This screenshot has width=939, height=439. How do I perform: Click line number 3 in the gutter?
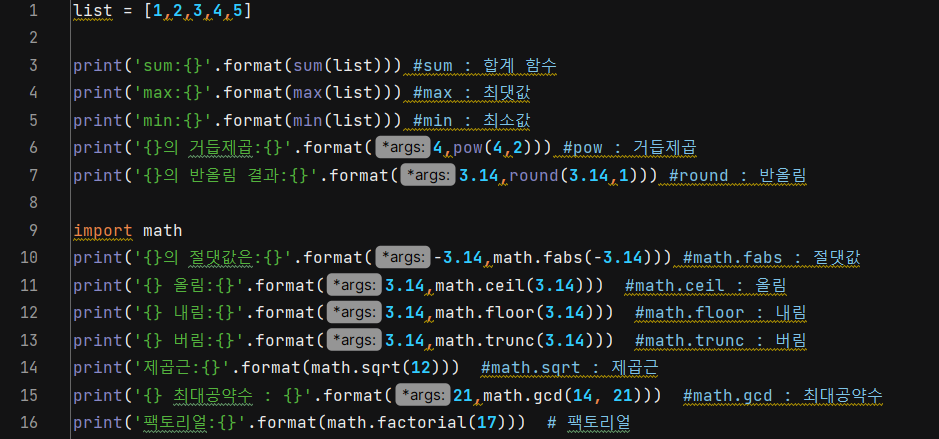pos(33,66)
